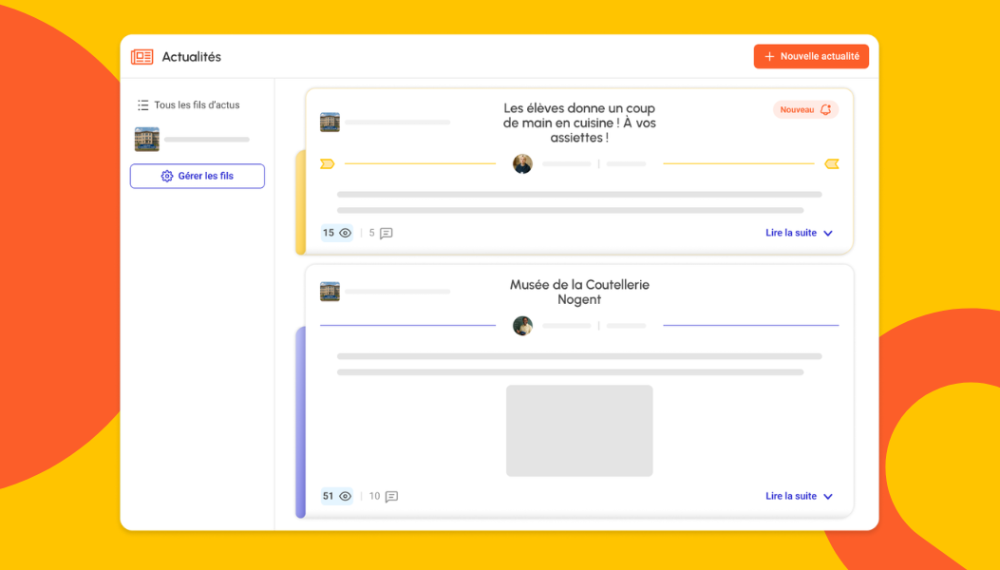
Task: Expand the cuisine post with Lire la suite
Action: 799,233
